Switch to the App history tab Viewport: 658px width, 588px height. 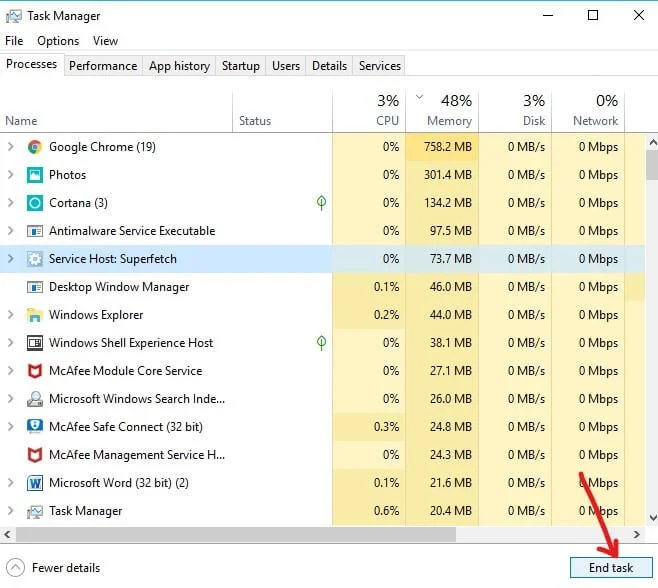[179, 66]
